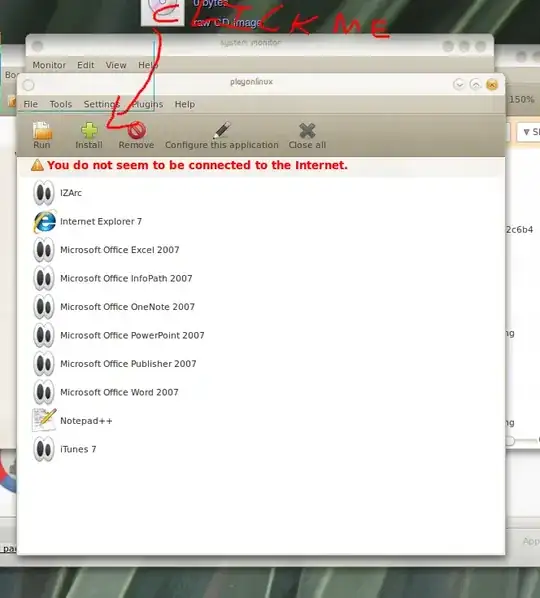Open Edit menu in system monitor window

pos(85,65)
